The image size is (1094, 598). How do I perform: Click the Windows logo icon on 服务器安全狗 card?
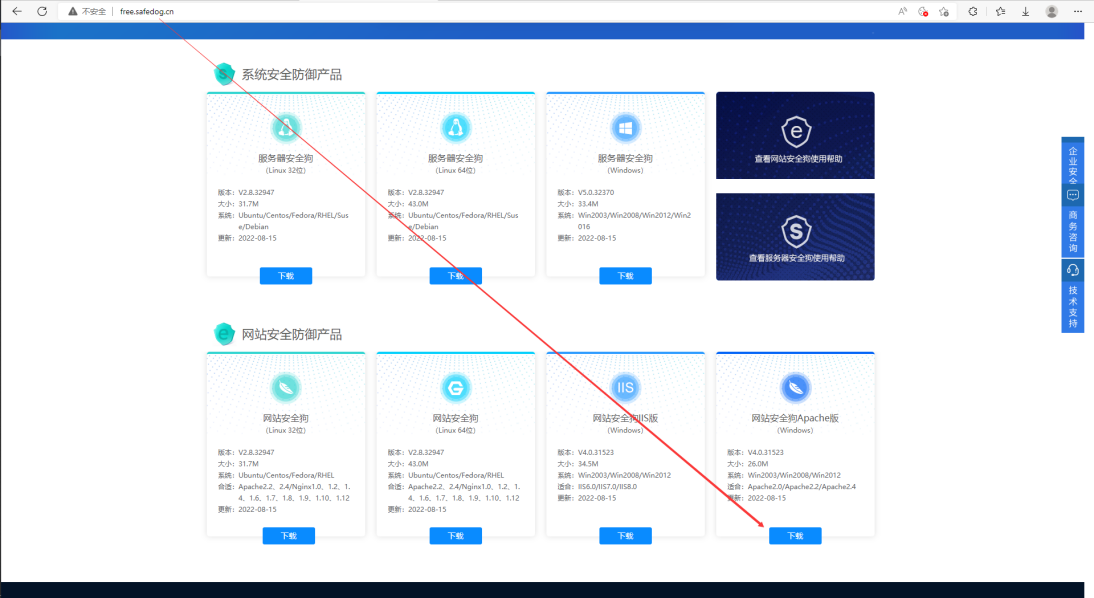tap(625, 128)
